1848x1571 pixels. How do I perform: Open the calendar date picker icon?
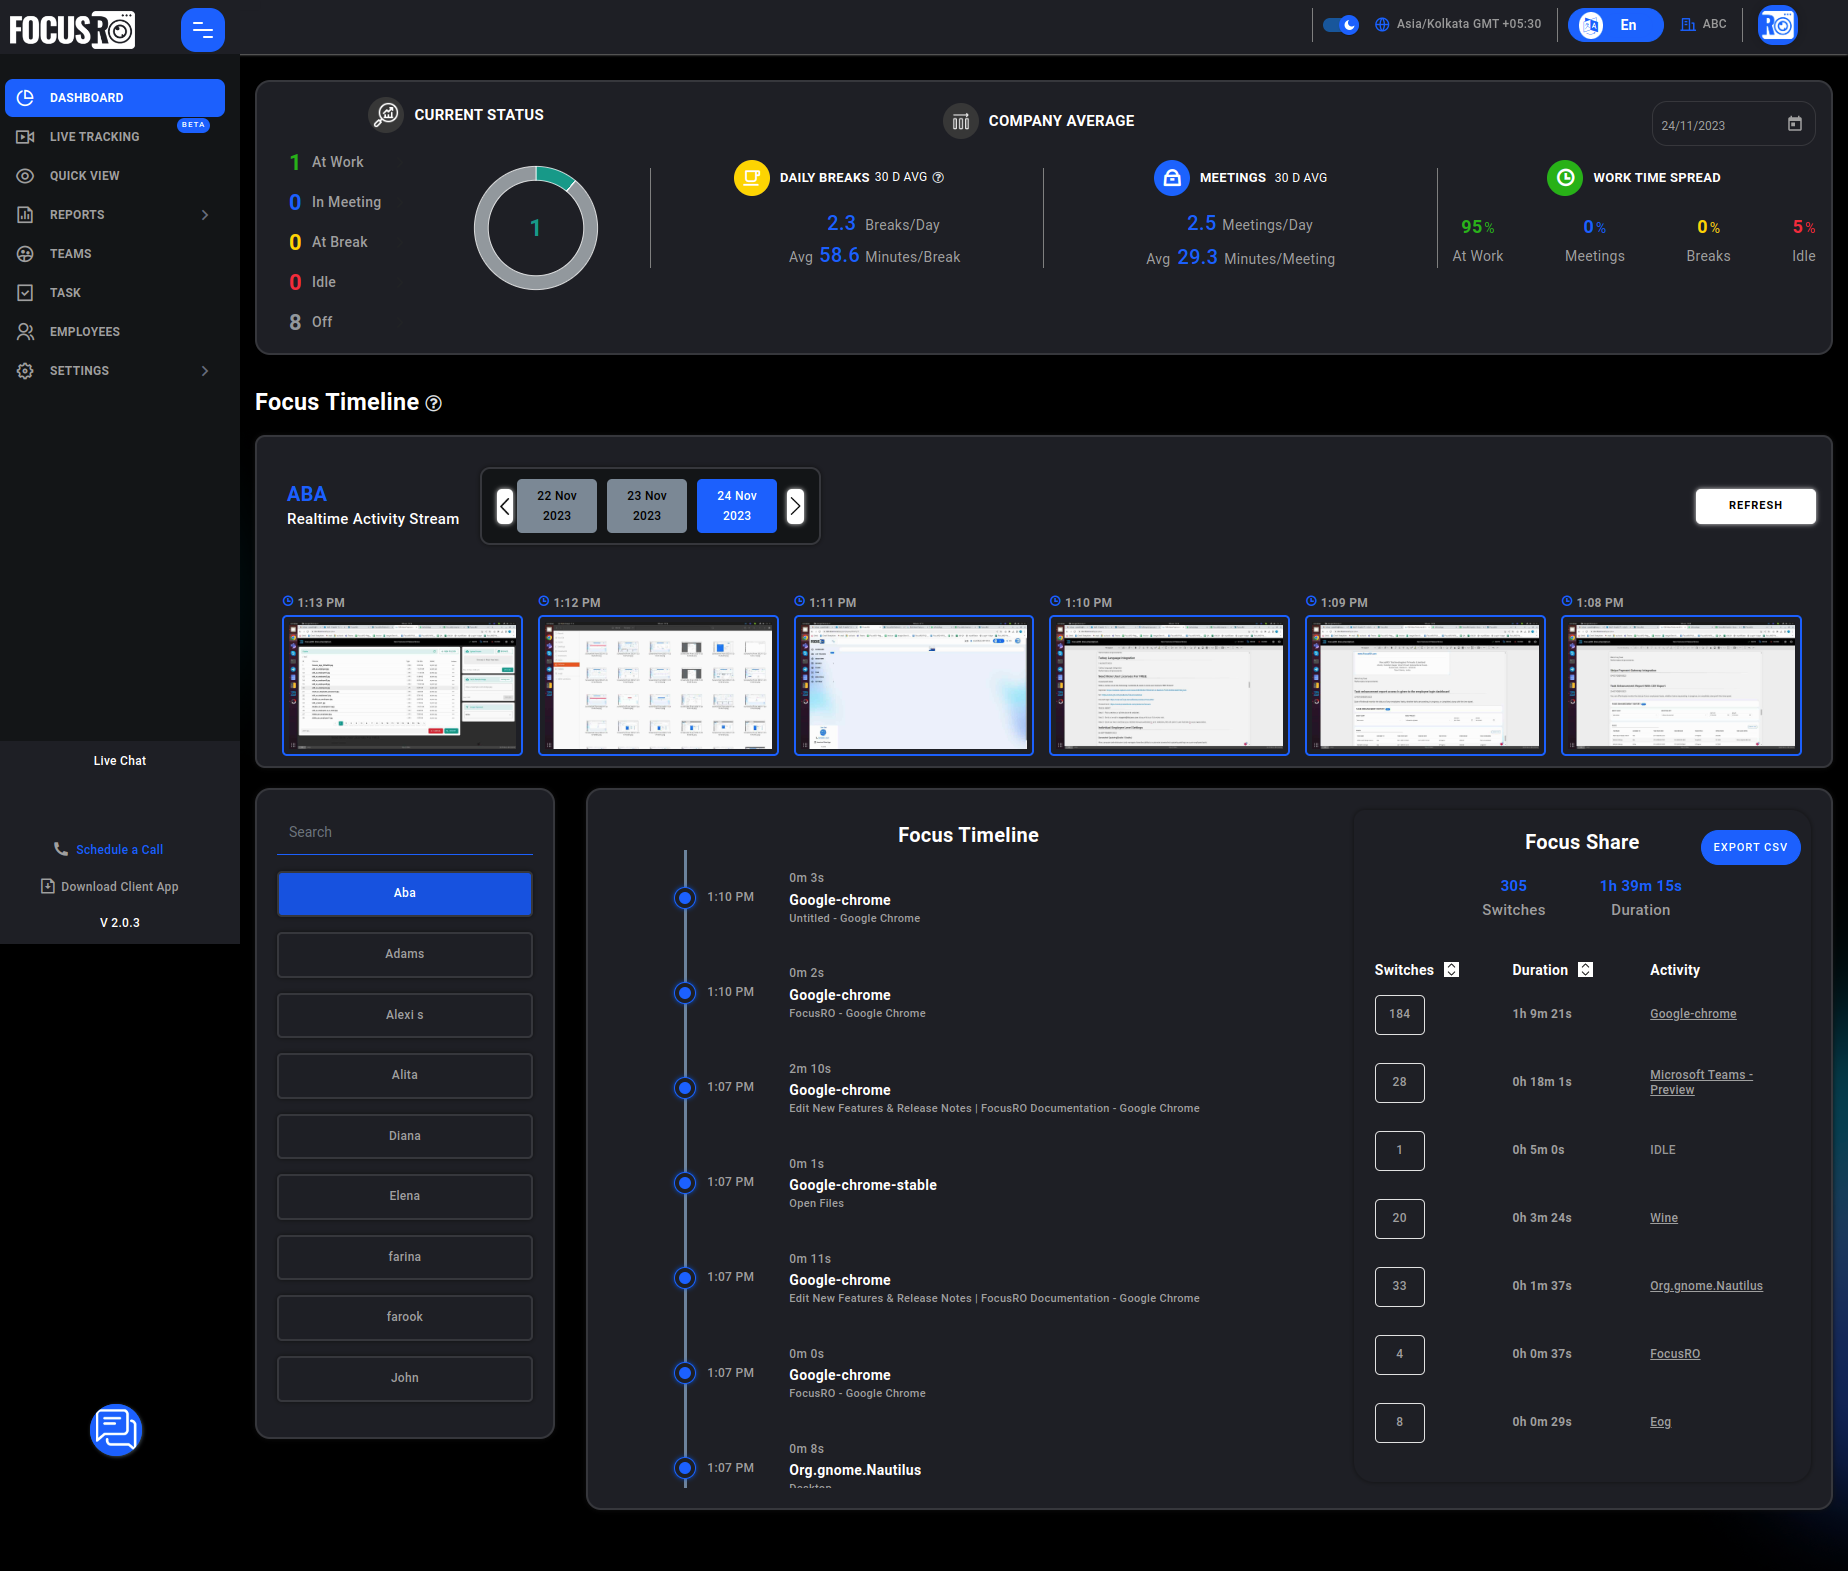(x=1794, y=124)
